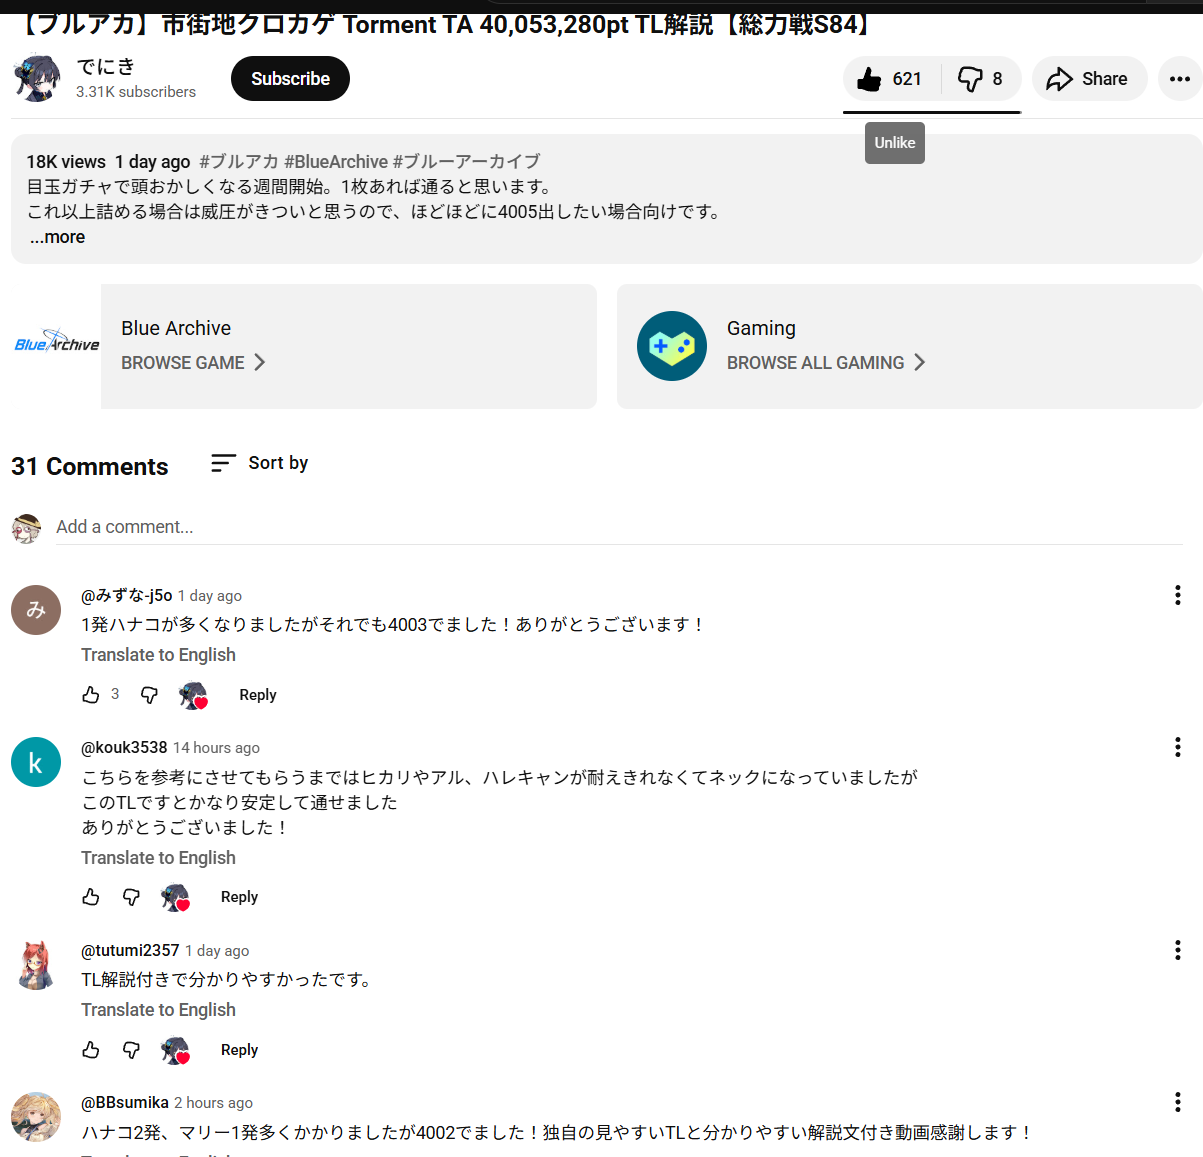Translate the @tutumi2357 comment to English
1203x1157 pixels.
[x=158, y=1010]
